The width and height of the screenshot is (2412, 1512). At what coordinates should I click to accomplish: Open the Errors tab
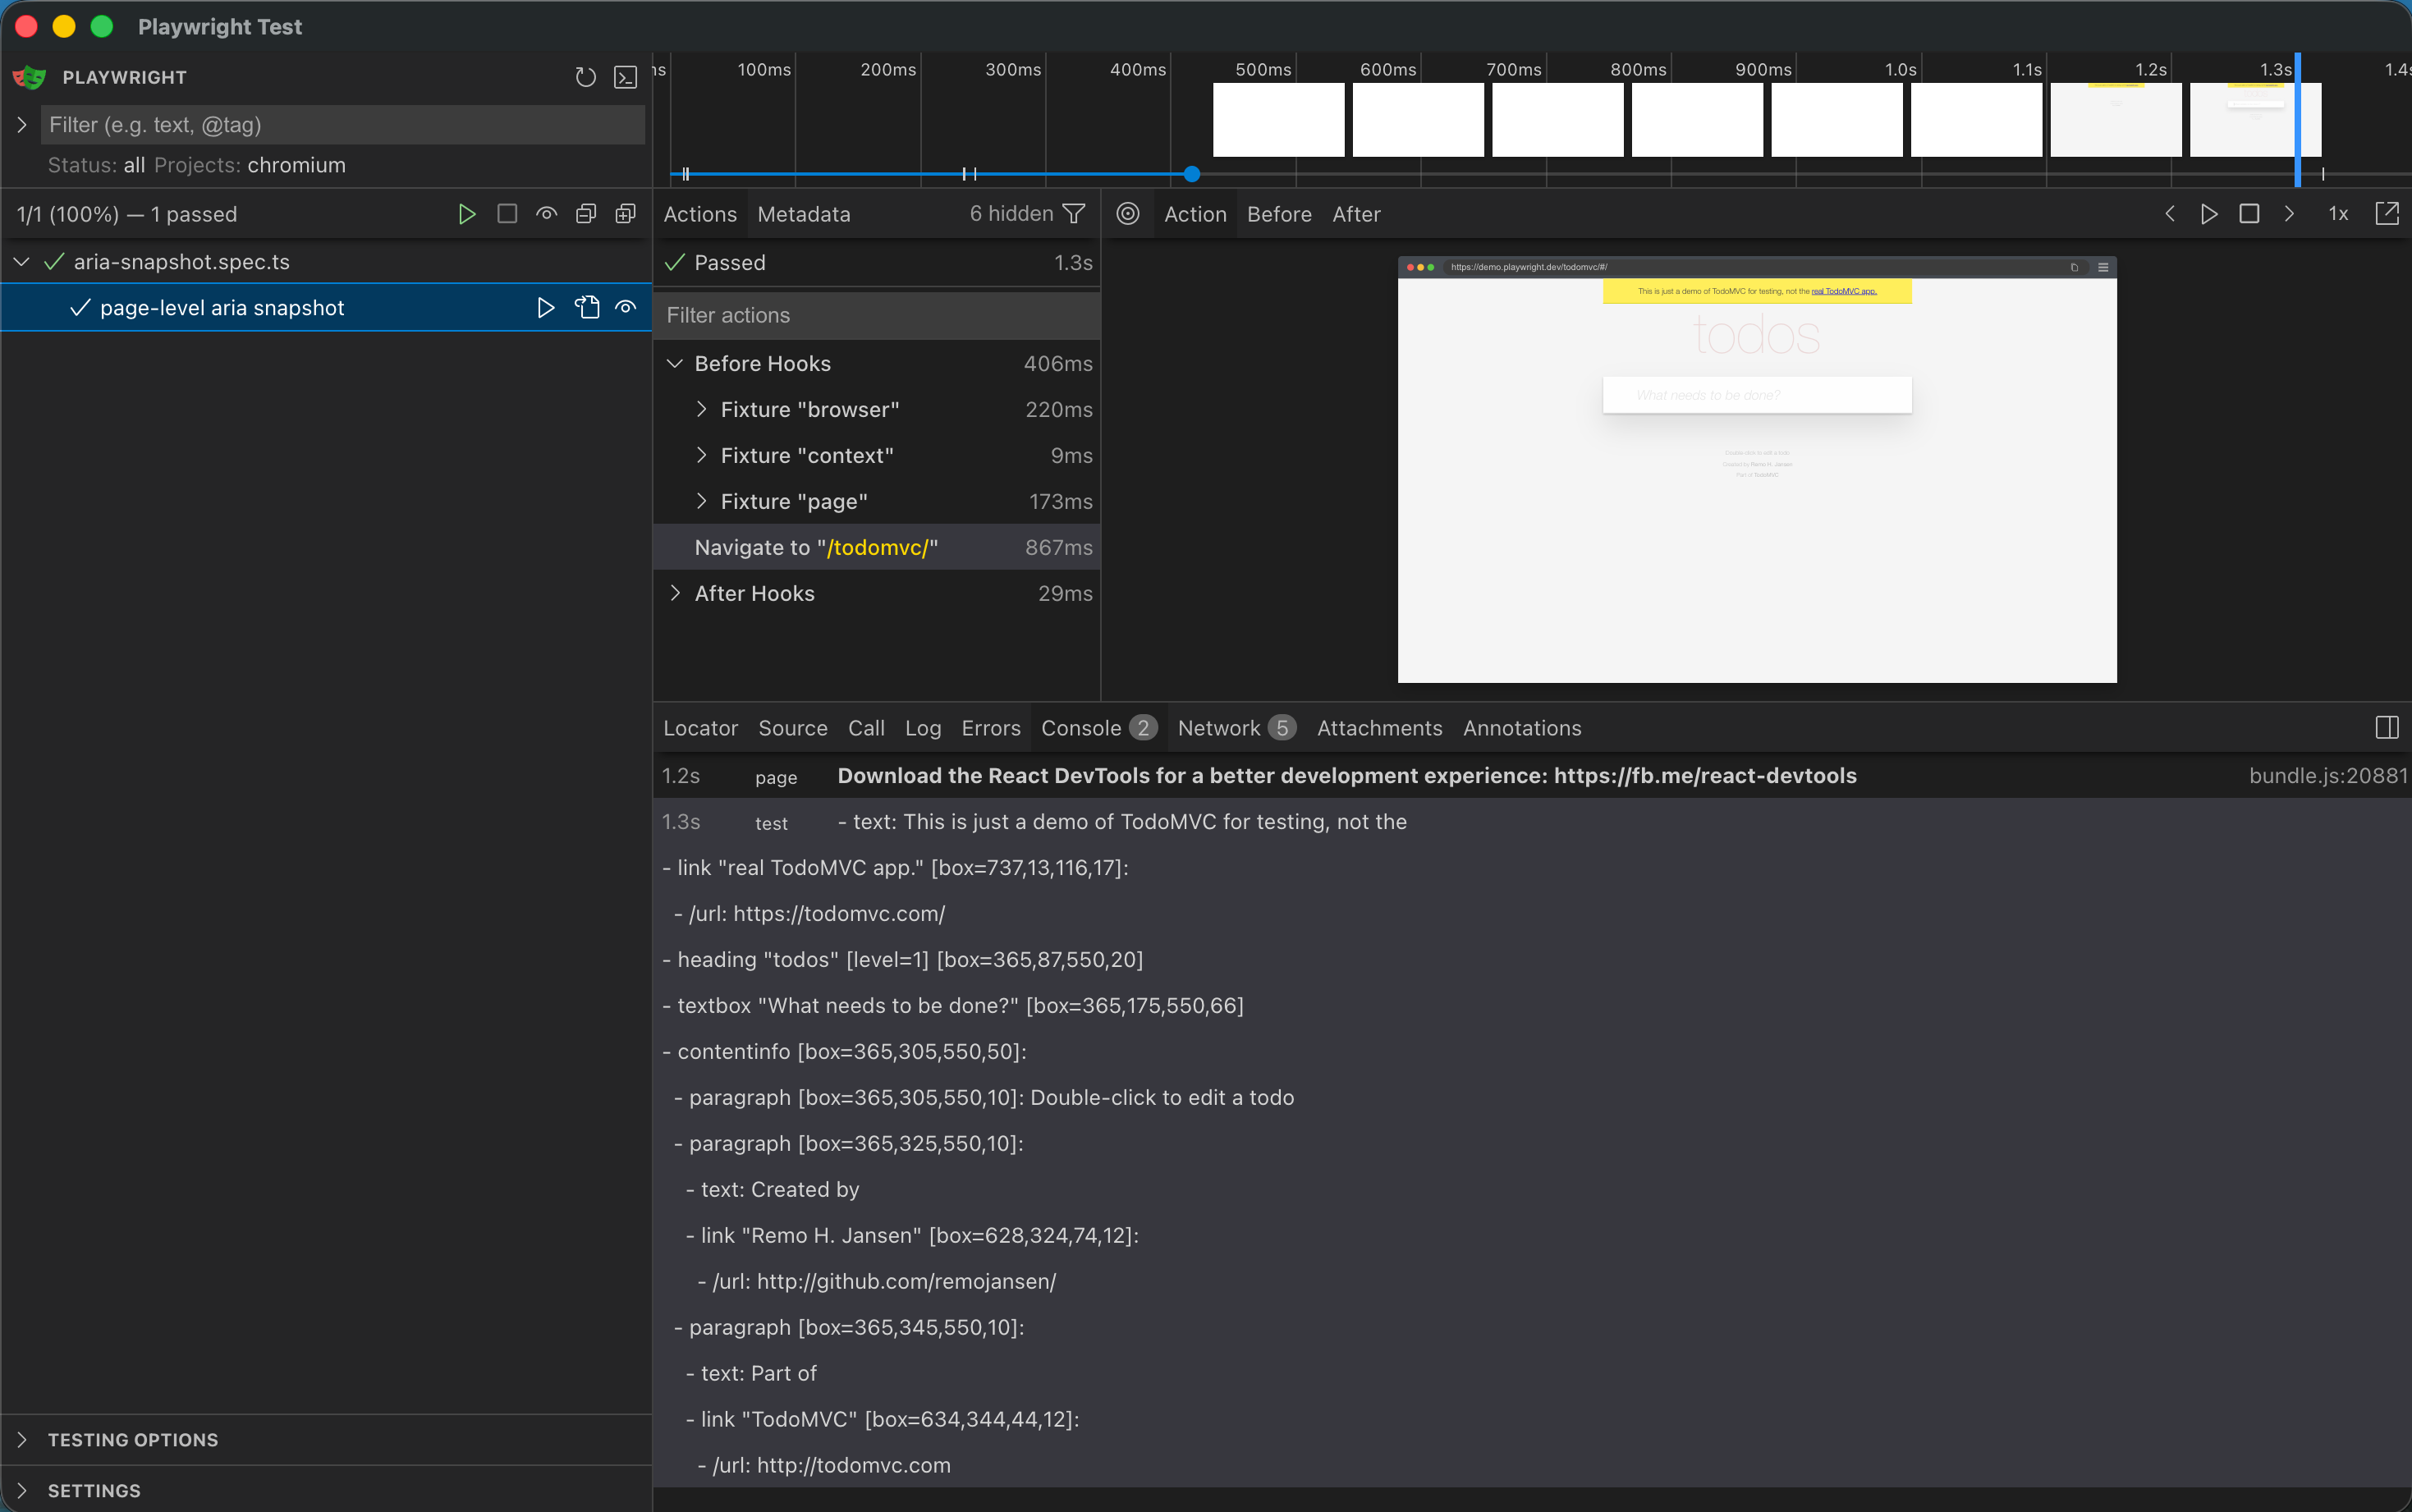click(x=991, y=728)
